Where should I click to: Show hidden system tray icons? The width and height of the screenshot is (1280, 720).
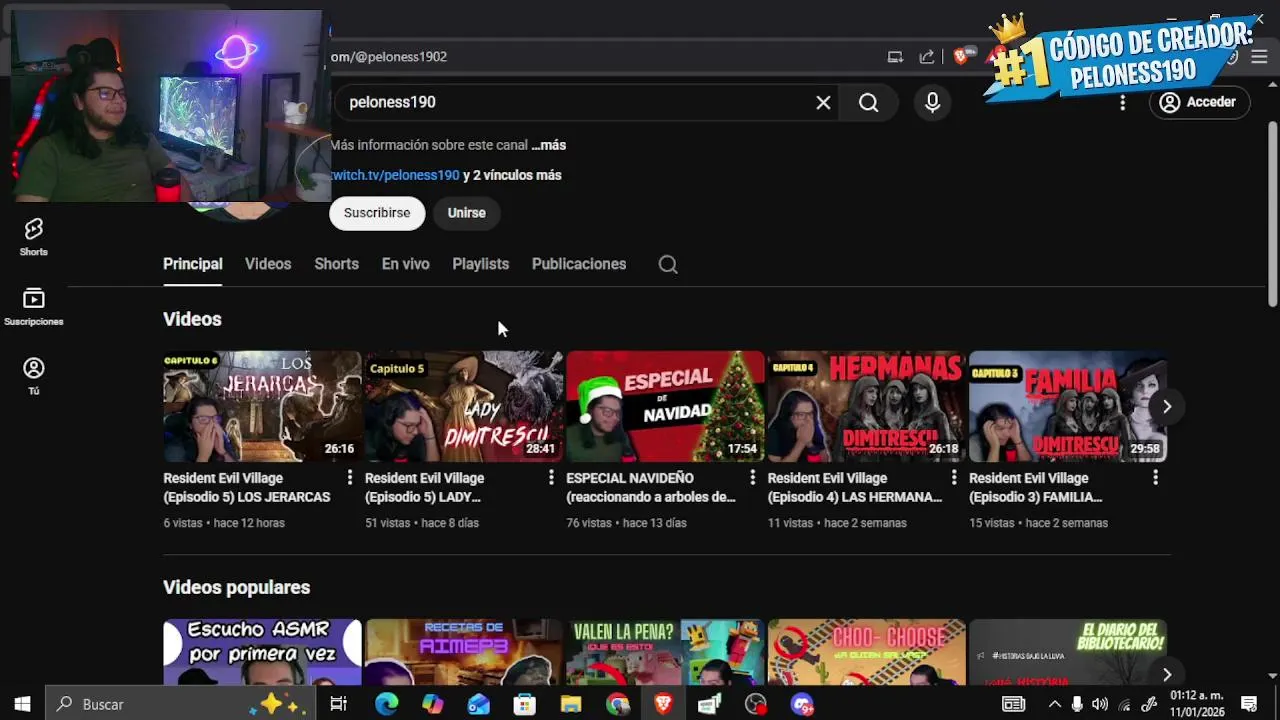click(1054, 704)
